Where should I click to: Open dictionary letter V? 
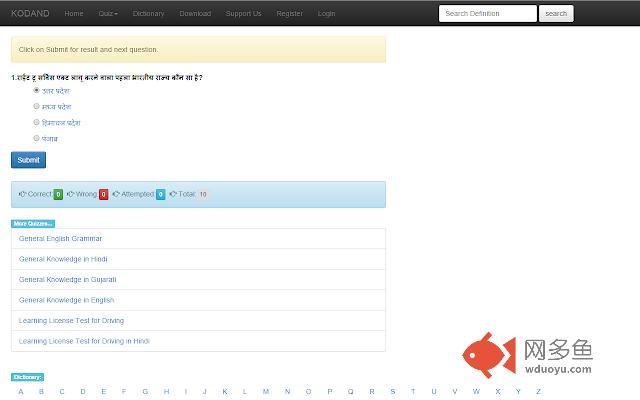tap(455, 391)
